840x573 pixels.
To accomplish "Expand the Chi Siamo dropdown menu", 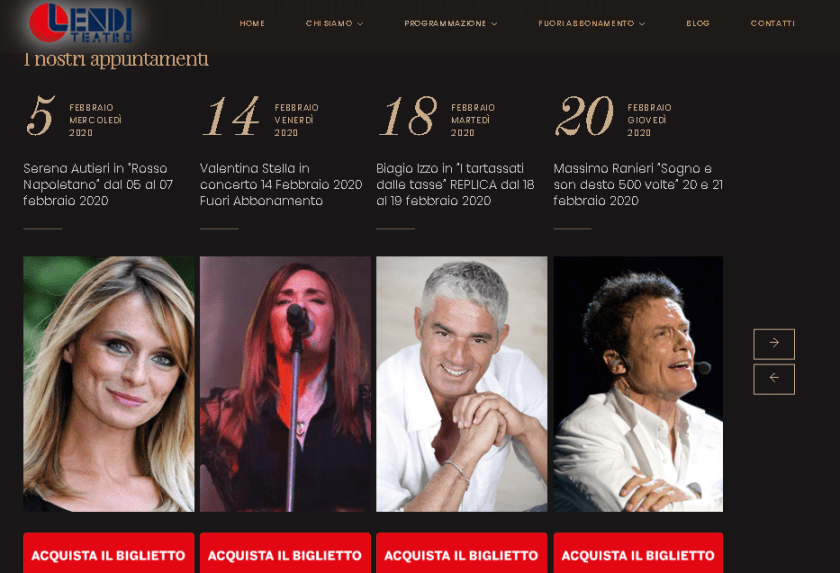I will (334, 23).
